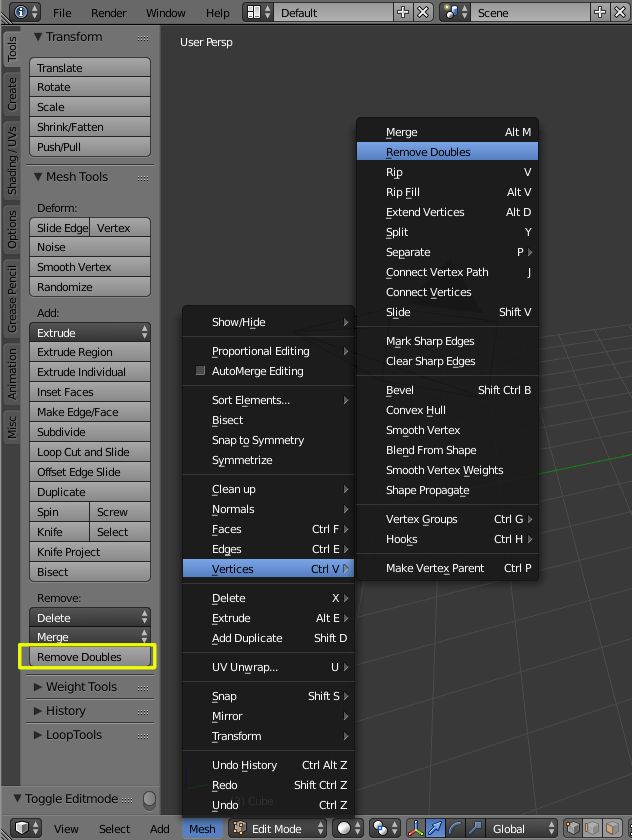The image size is (632, 840).
Task: Open the Window menu
Action: [x=165, y=12]
